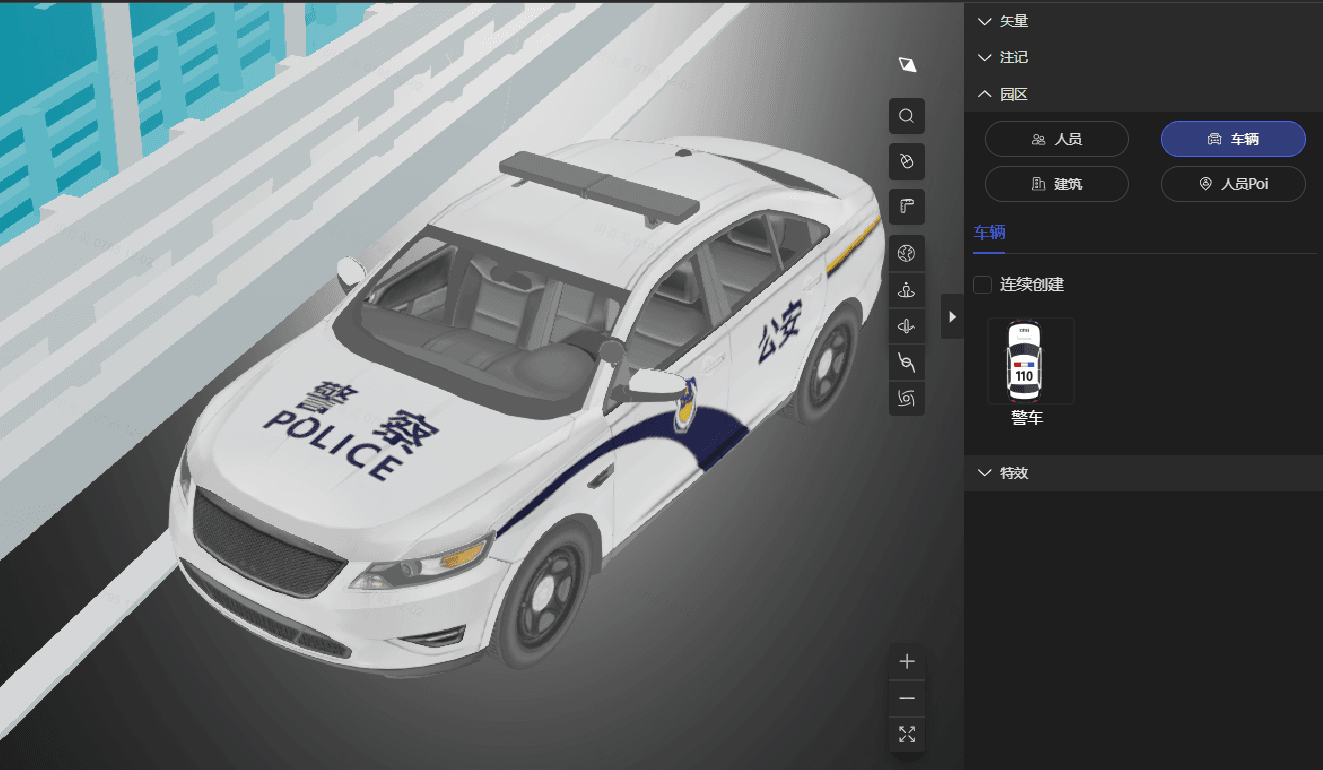This screenshot has height=770, width=1323.
Task: Enter fullscreen with the expand arrows icon
Action: (907, 735)
